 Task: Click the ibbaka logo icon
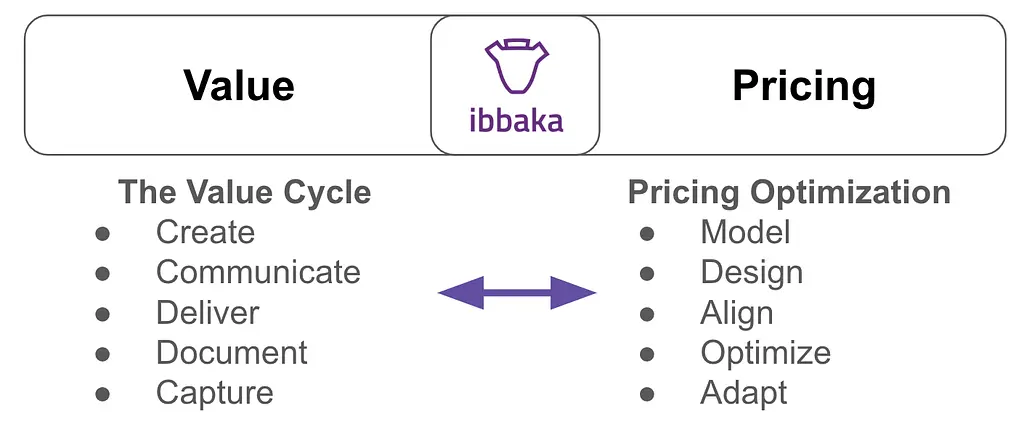515,68
